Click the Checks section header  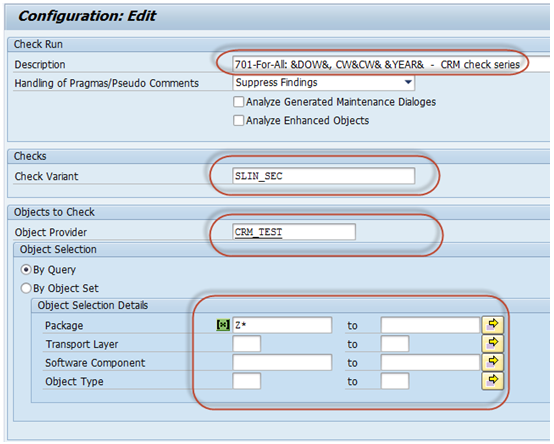click(x=30, y=156)
